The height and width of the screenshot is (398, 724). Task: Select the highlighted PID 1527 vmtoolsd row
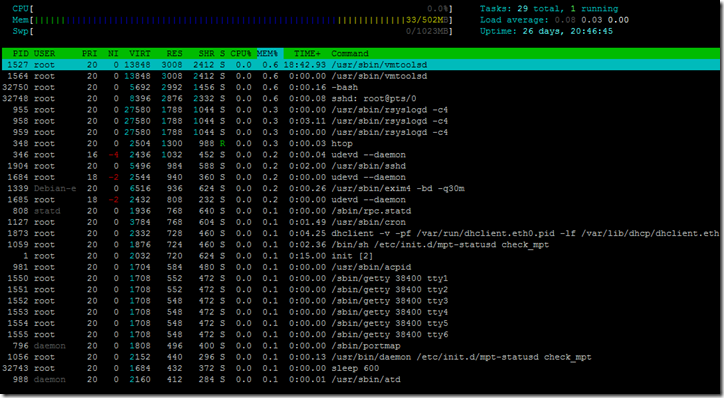(x=361, y=65)
